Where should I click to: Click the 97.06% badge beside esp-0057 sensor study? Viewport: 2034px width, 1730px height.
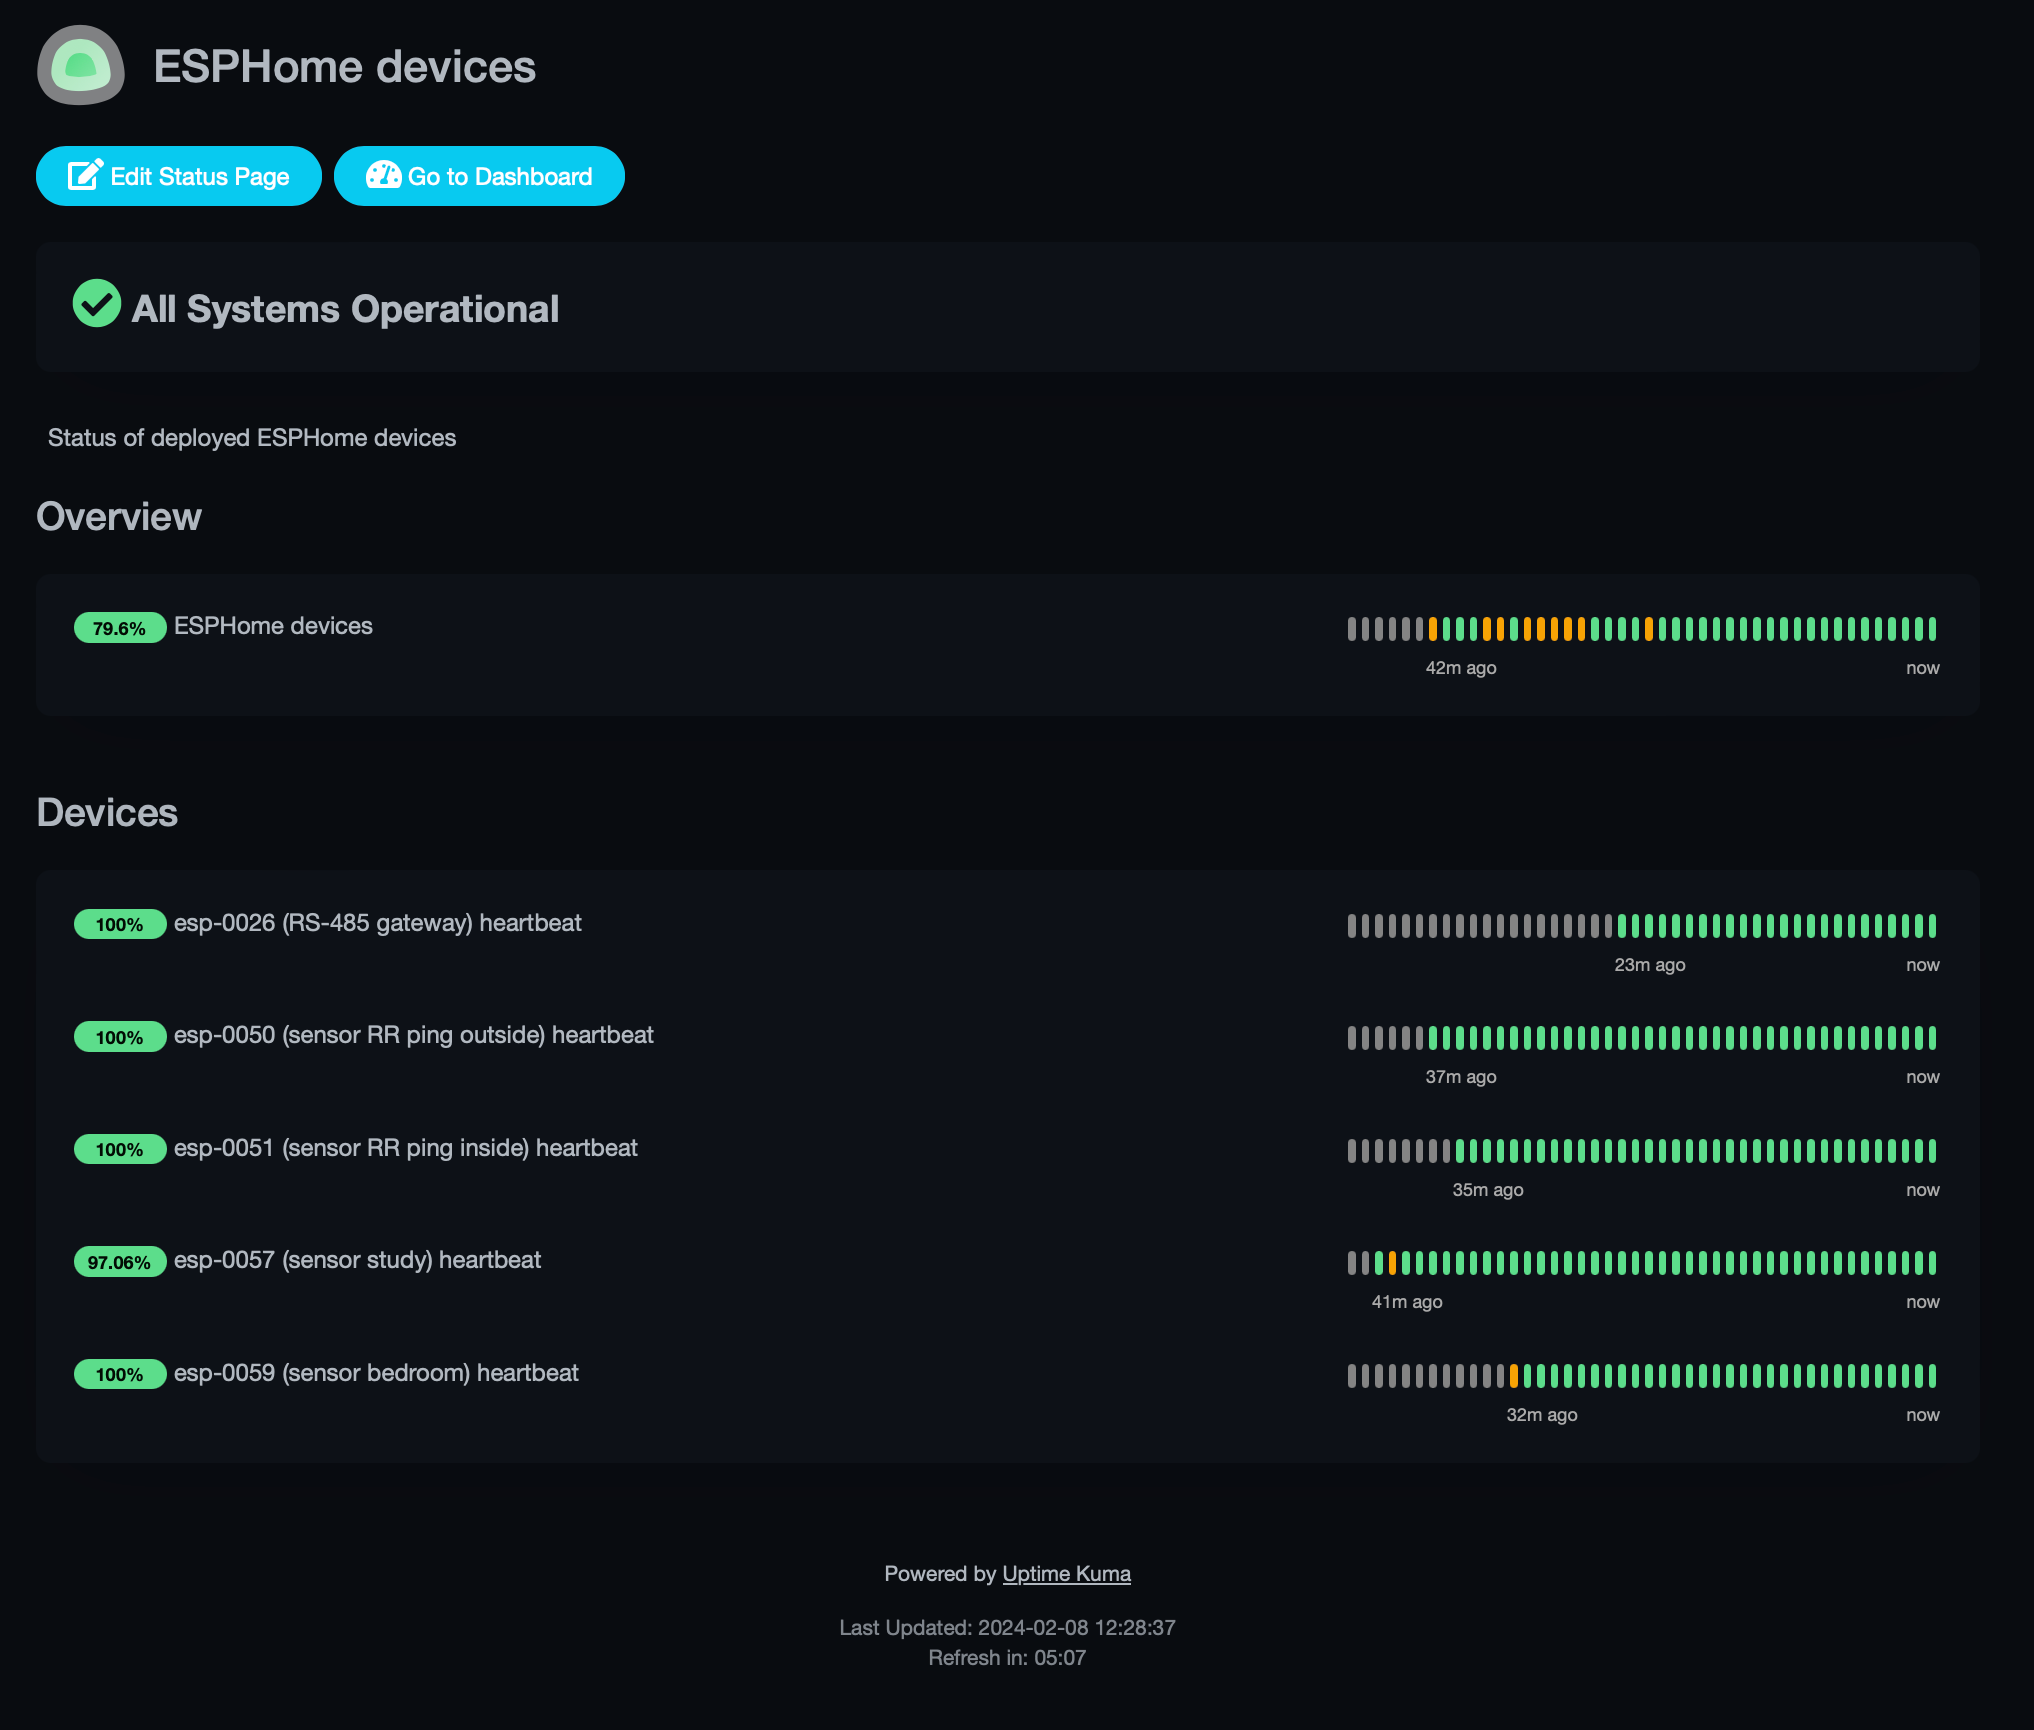click(119, 1261)
